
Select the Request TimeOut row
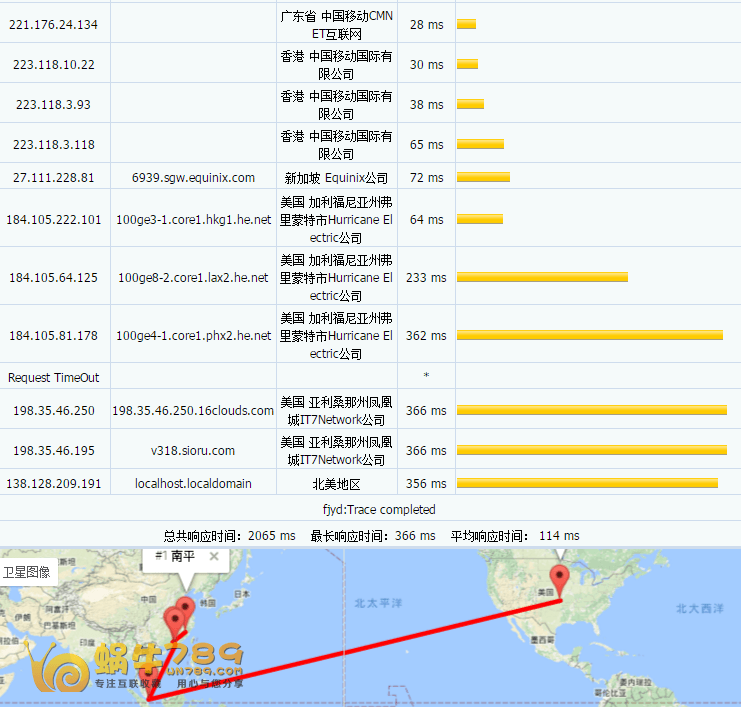coord(54,377)
